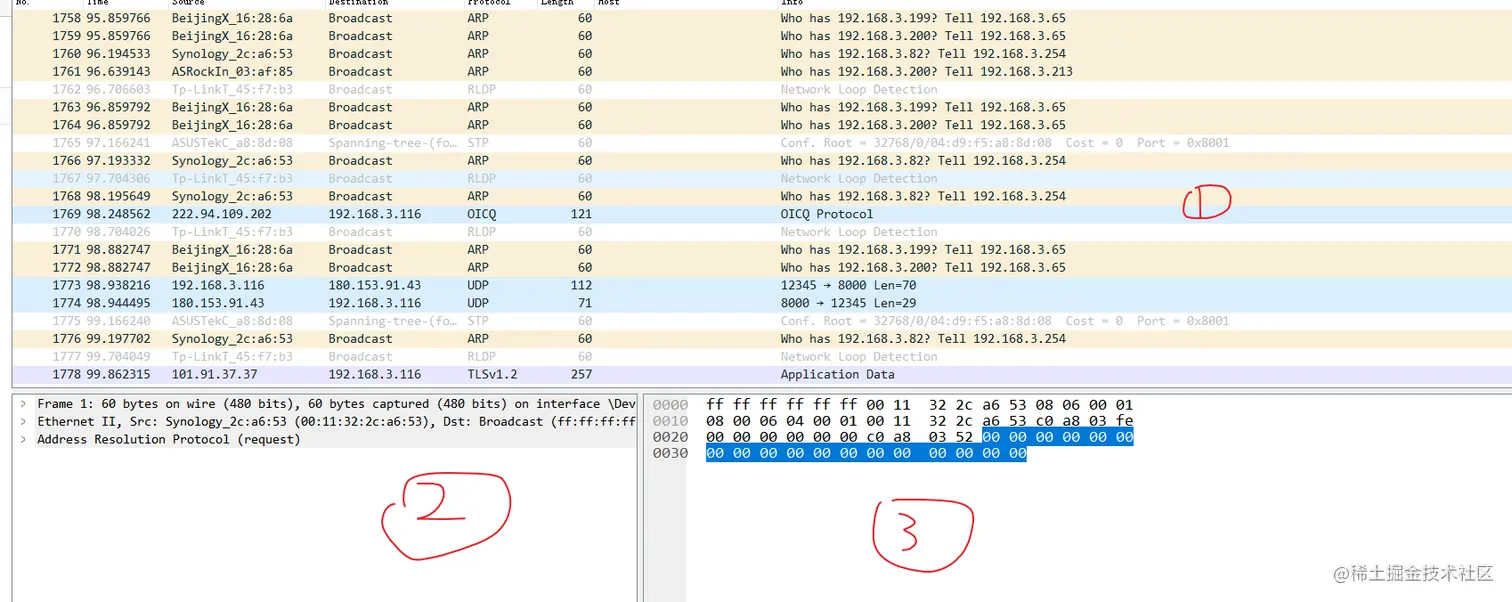Select packet 1759 asking who has 192.168.3.200
The image size is (1512, 602).
click(x=761, y=36)
